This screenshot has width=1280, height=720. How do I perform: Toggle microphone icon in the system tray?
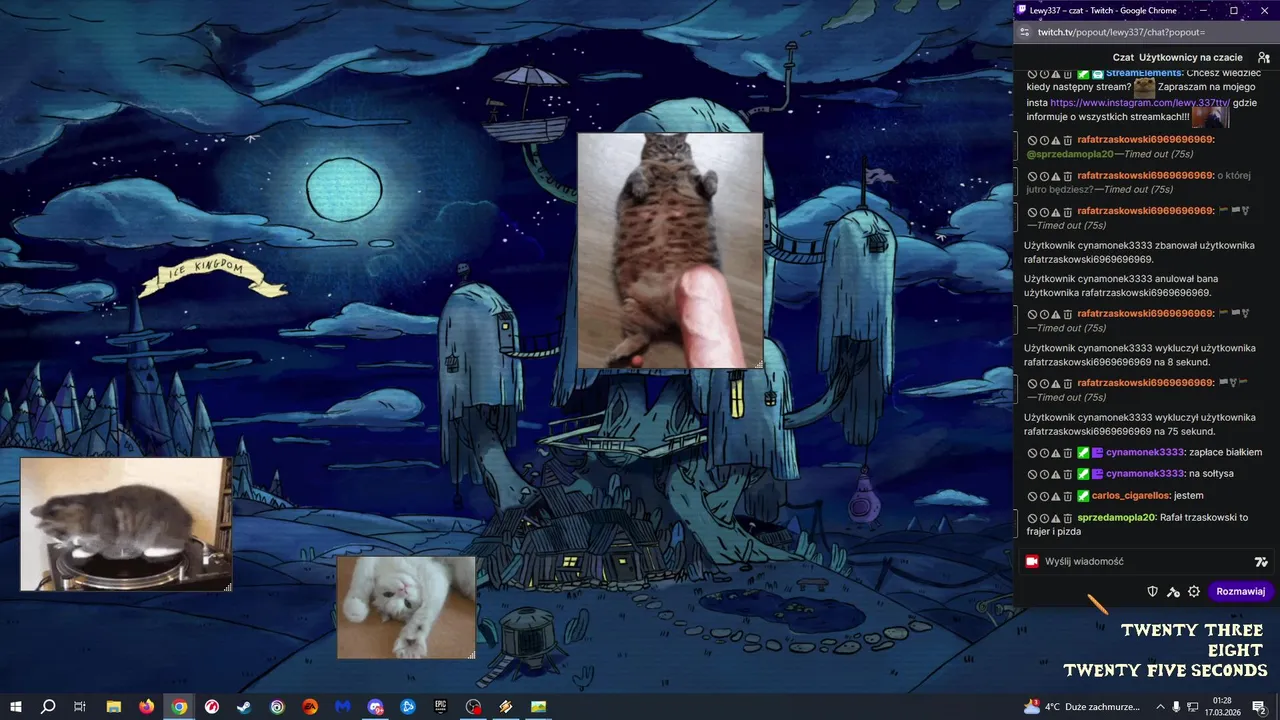tap(1178, 707)
